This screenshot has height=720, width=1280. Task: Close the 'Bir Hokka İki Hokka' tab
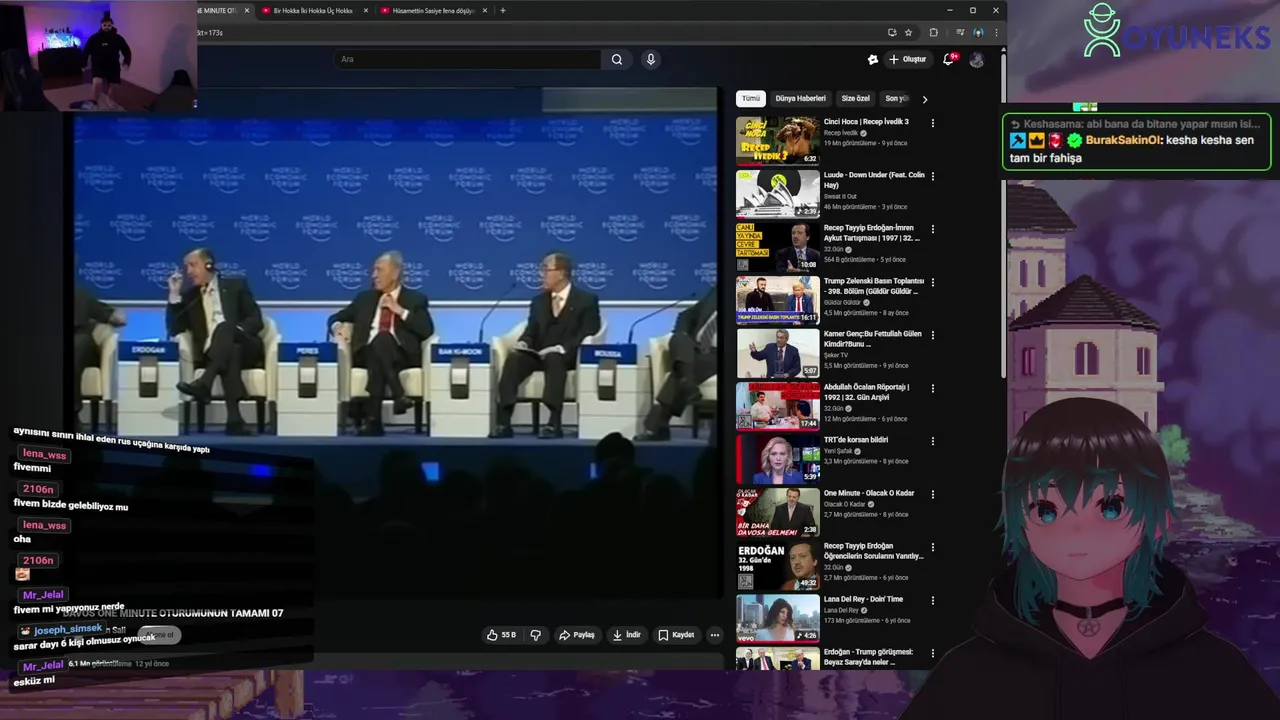tap(366, 10)
